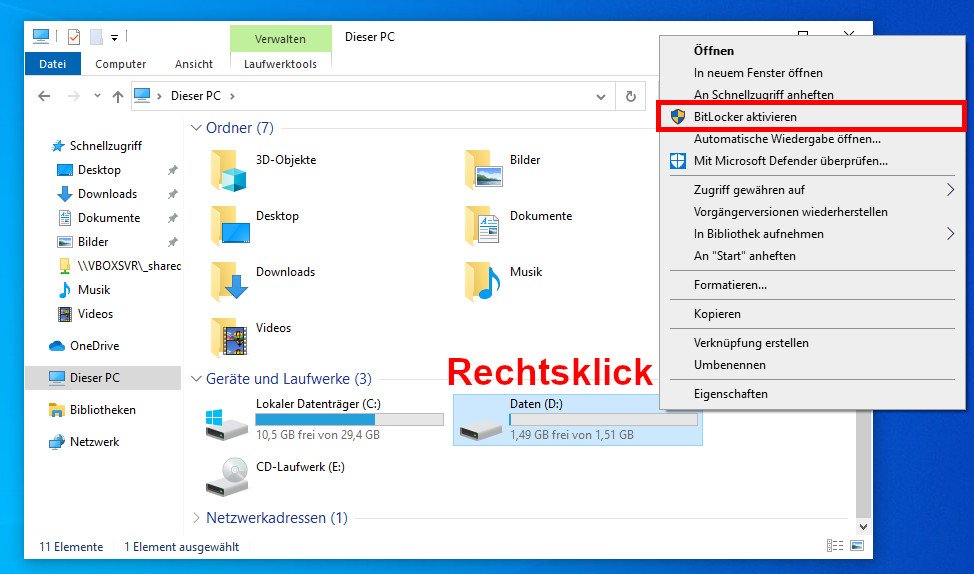Switch to the Computer ribbon tab
The height and width of the screenshot is (574, 974).
coord(121,64)
